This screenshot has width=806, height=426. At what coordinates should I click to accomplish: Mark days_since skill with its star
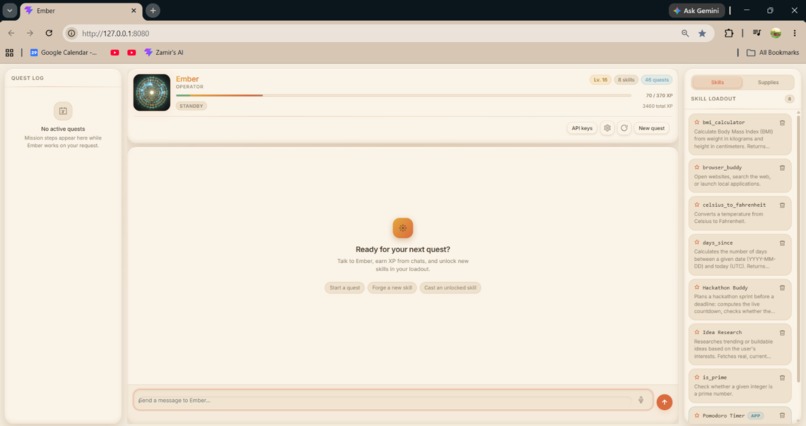coord(697,242)
